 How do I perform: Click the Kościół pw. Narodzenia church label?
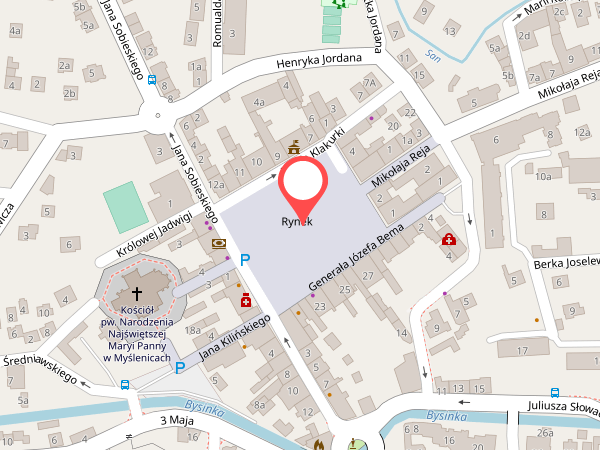click(137, 334)
